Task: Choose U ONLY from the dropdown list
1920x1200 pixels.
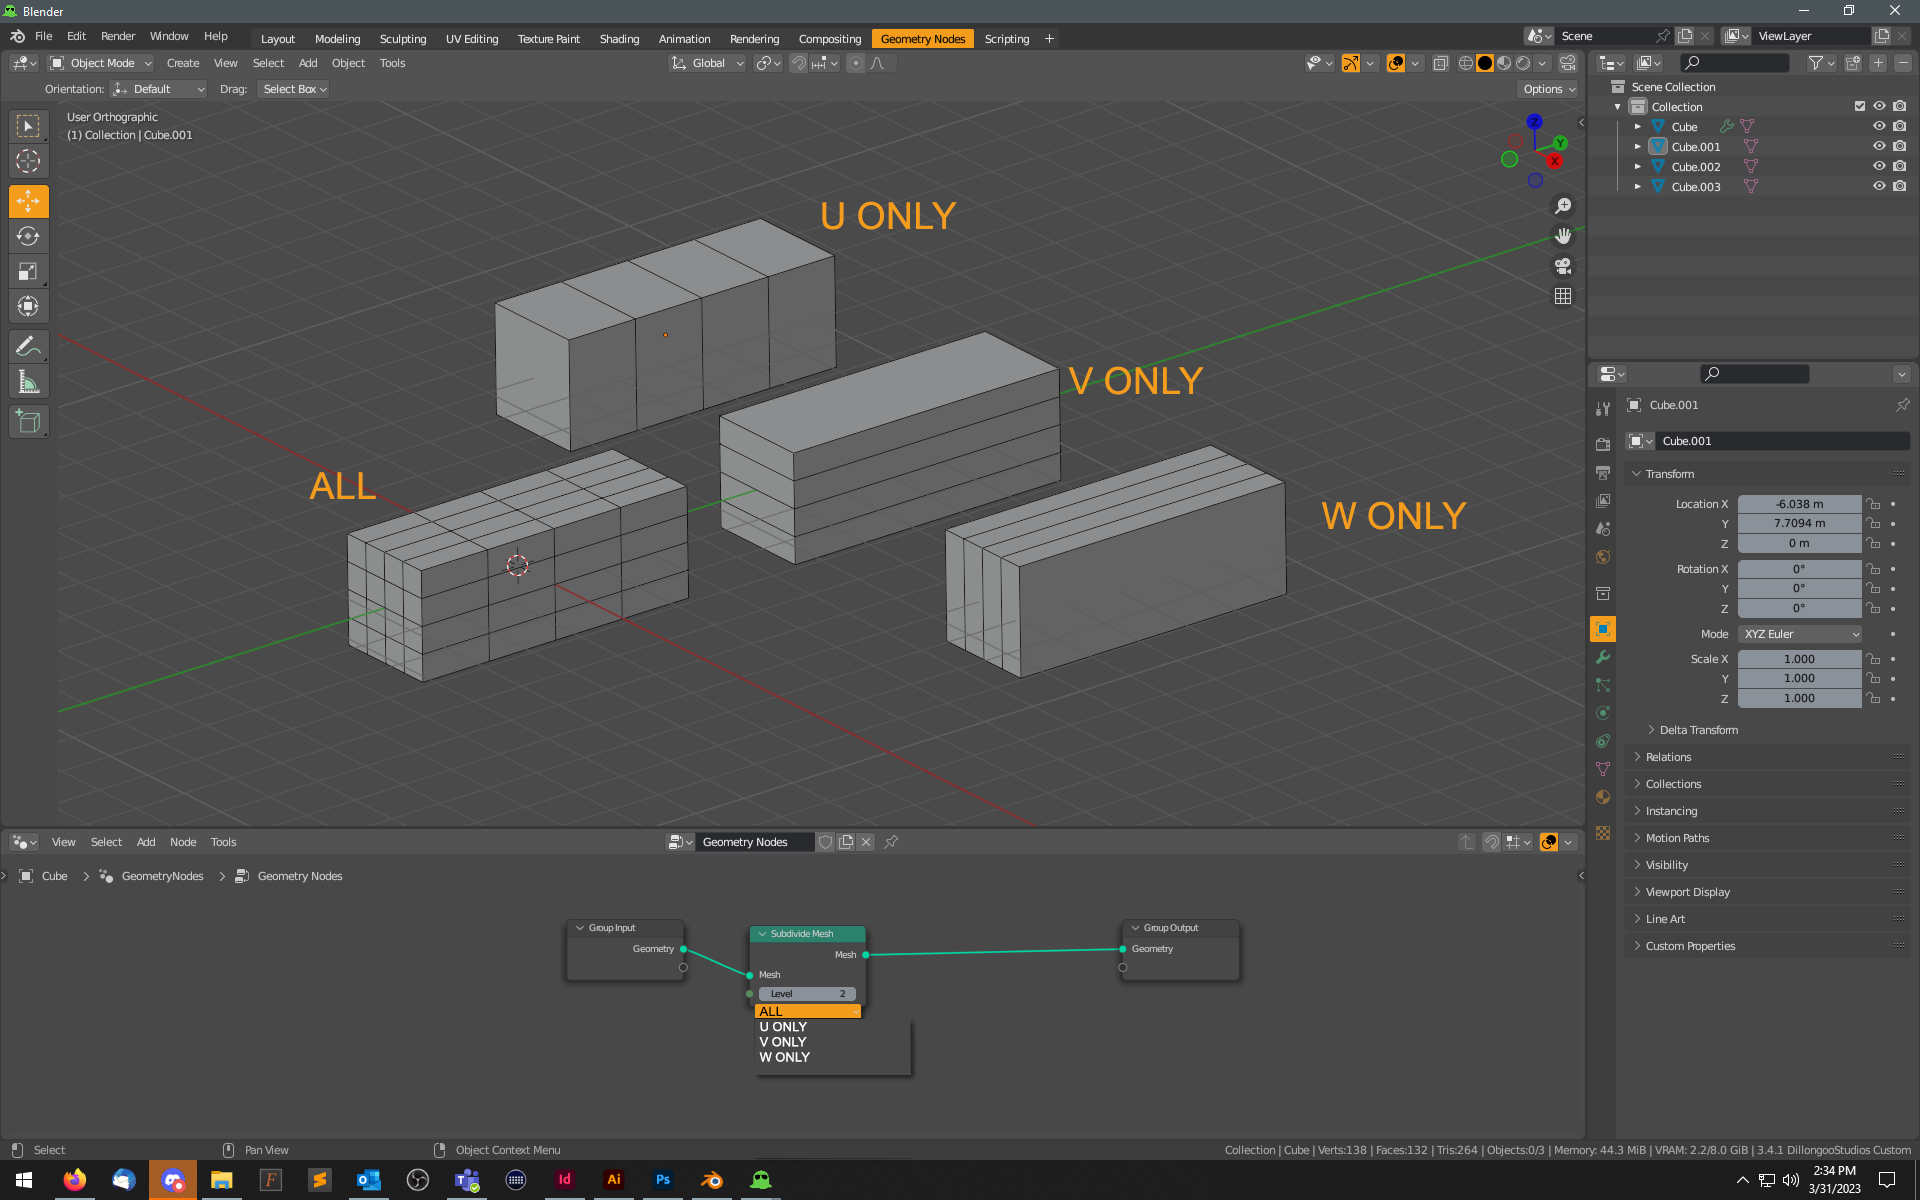Action: [x=783, y=1027]
